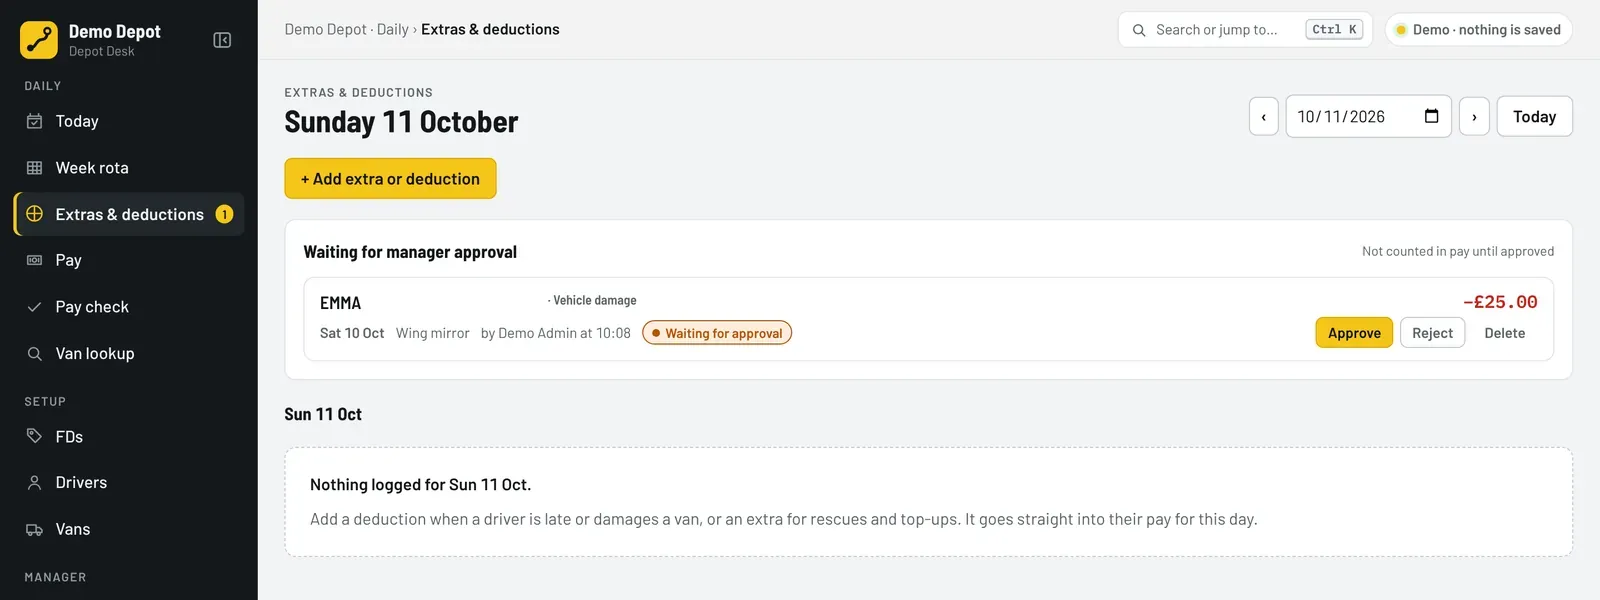This screenshot has height=600, width=1600.
Task: Click the Pay check tick icon
Action: coord(34,307)
